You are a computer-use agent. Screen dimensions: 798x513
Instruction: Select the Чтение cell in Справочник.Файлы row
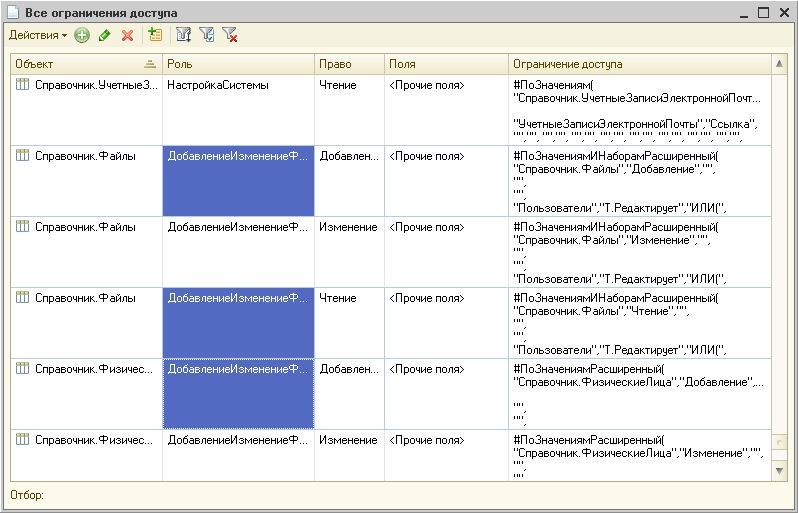(x=349, y=323)
